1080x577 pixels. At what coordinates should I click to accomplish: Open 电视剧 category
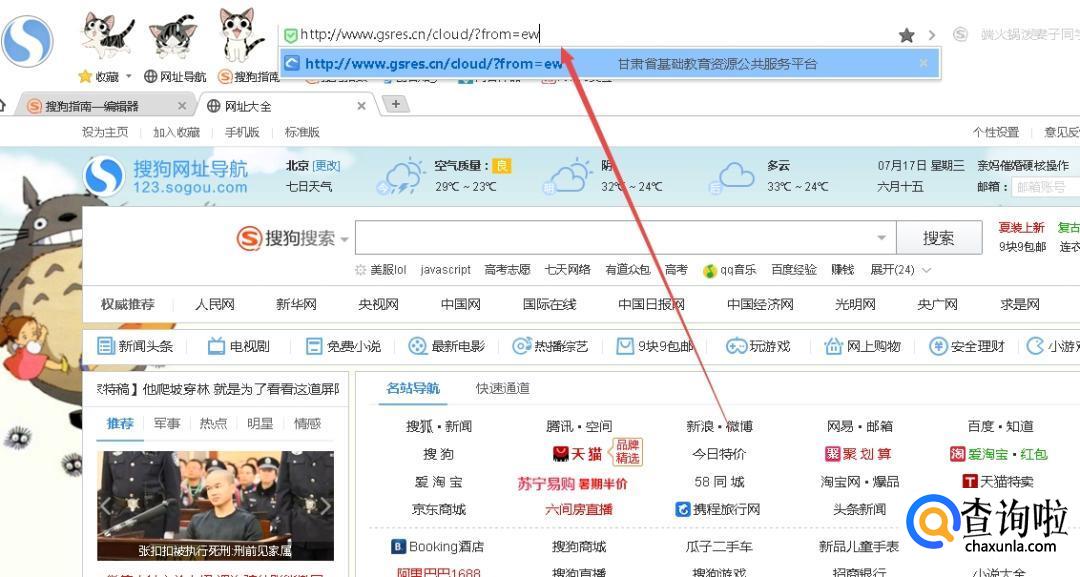coord(239,346)
